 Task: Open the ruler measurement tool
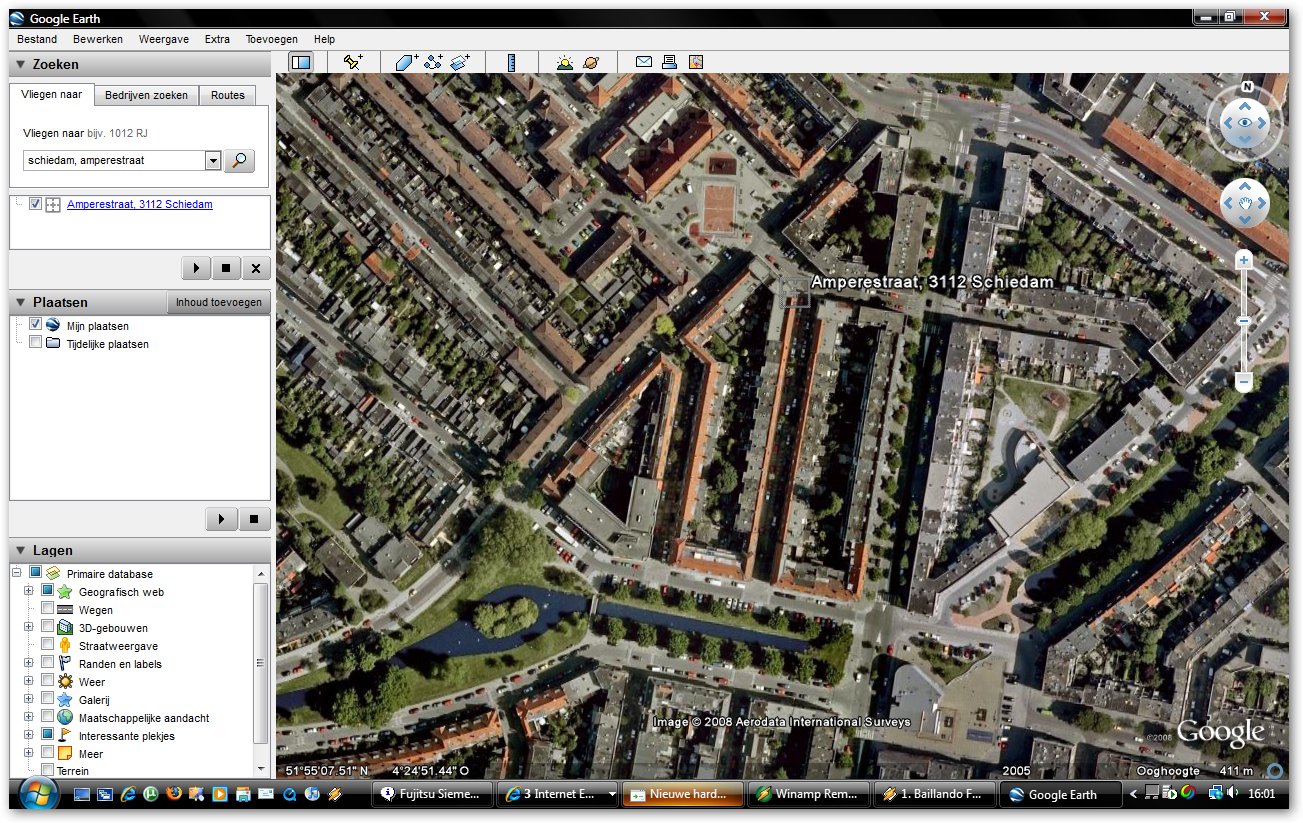(511, 62)
